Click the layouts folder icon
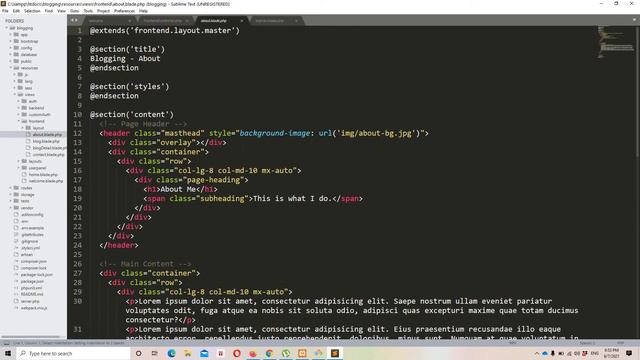The image size is (640, 360). [24, 161]
